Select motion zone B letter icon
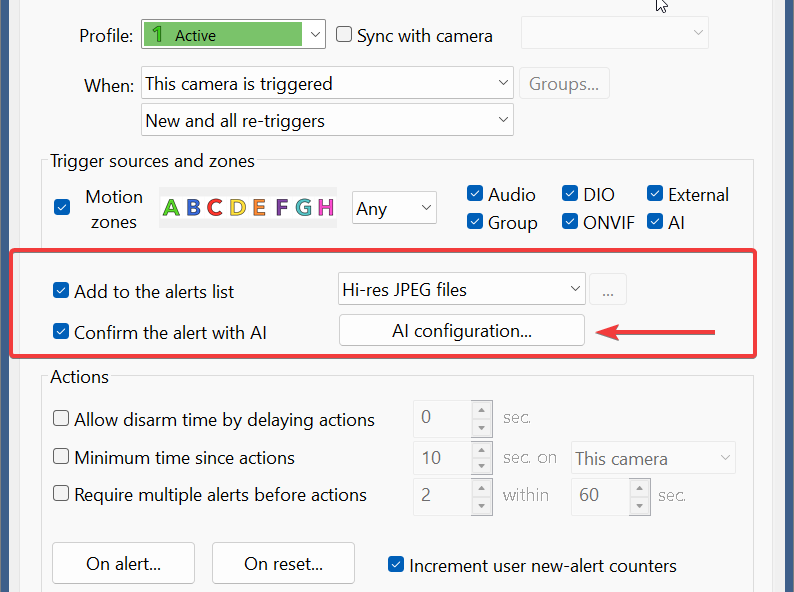Image resolution: width=794 pixels, height=592 pixels. (193, 208)
